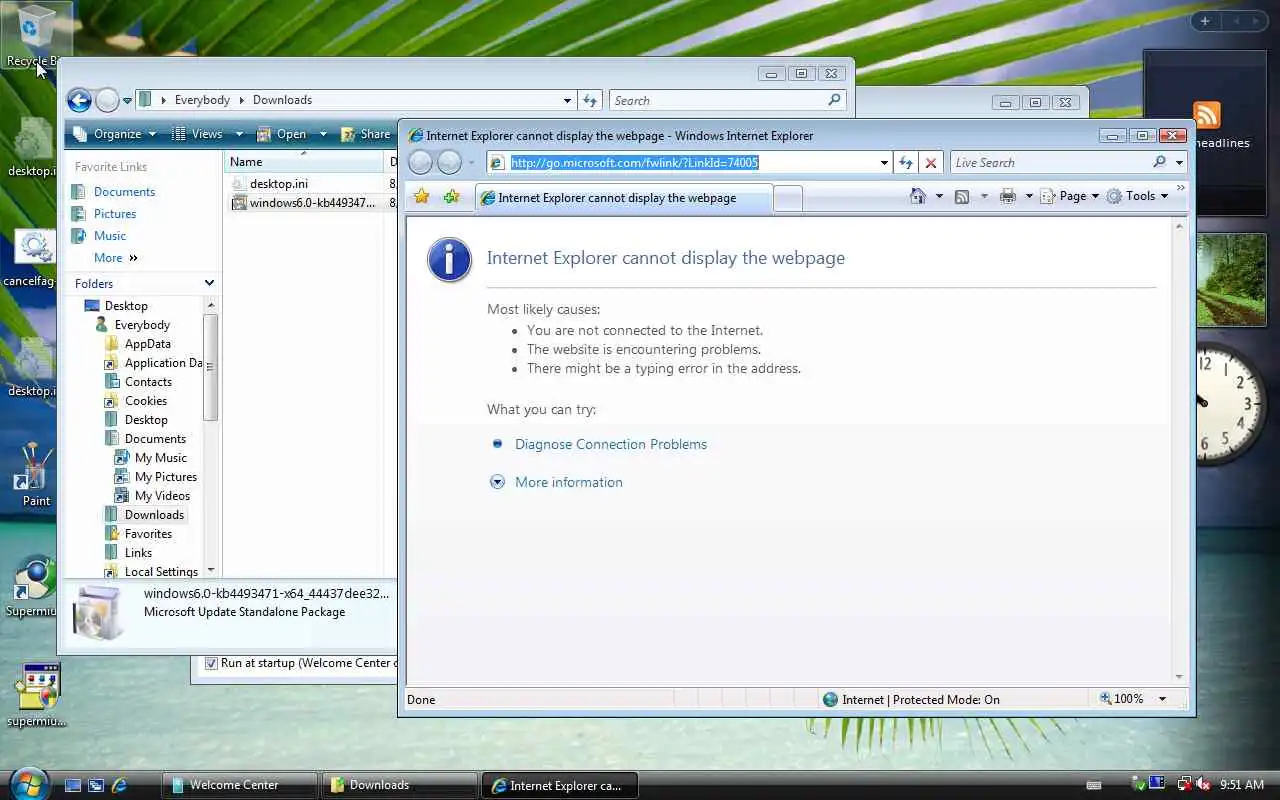Click the Add to Favorites icon in IE
The image size is (1280, 800).
pos(451,197)
